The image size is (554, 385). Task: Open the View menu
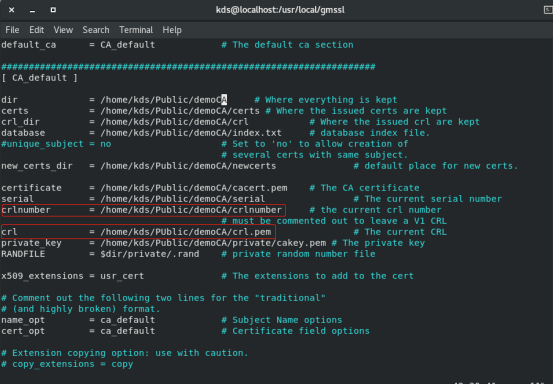63,30
